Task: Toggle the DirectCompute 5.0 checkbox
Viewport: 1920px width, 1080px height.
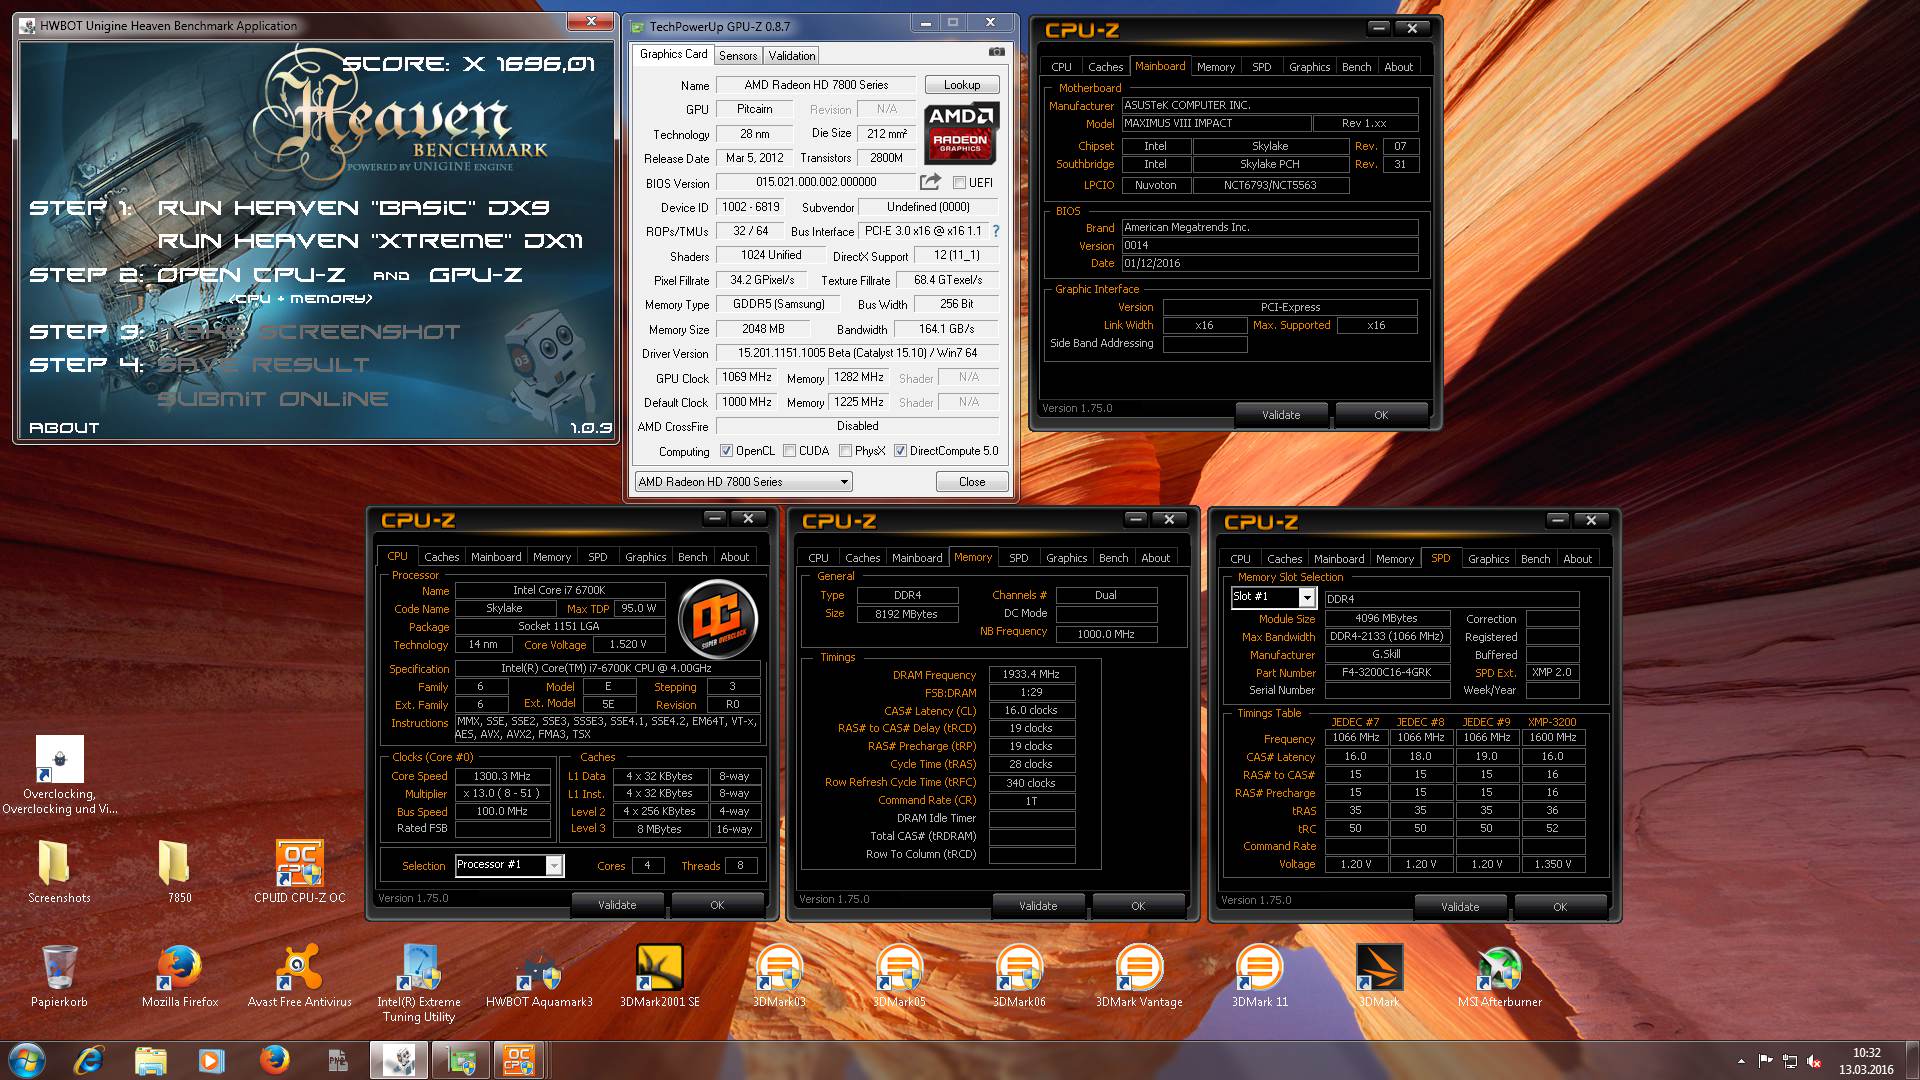Action: pos(900,451)
